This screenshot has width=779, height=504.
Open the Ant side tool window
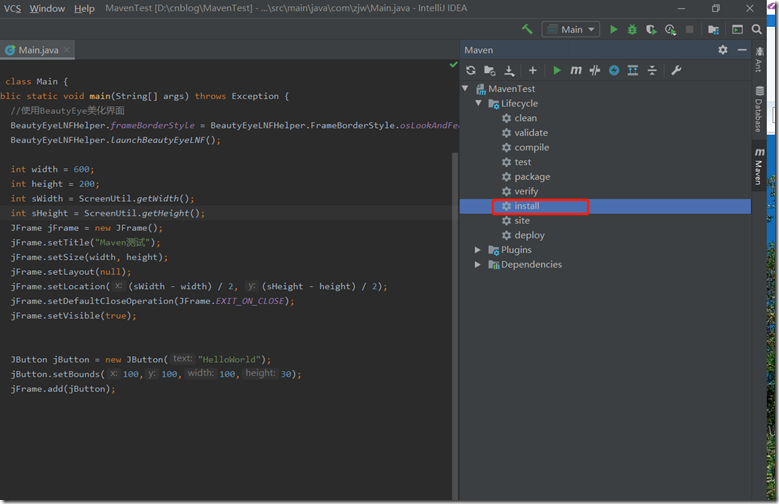pyautogui.click(x=759, y=59)
